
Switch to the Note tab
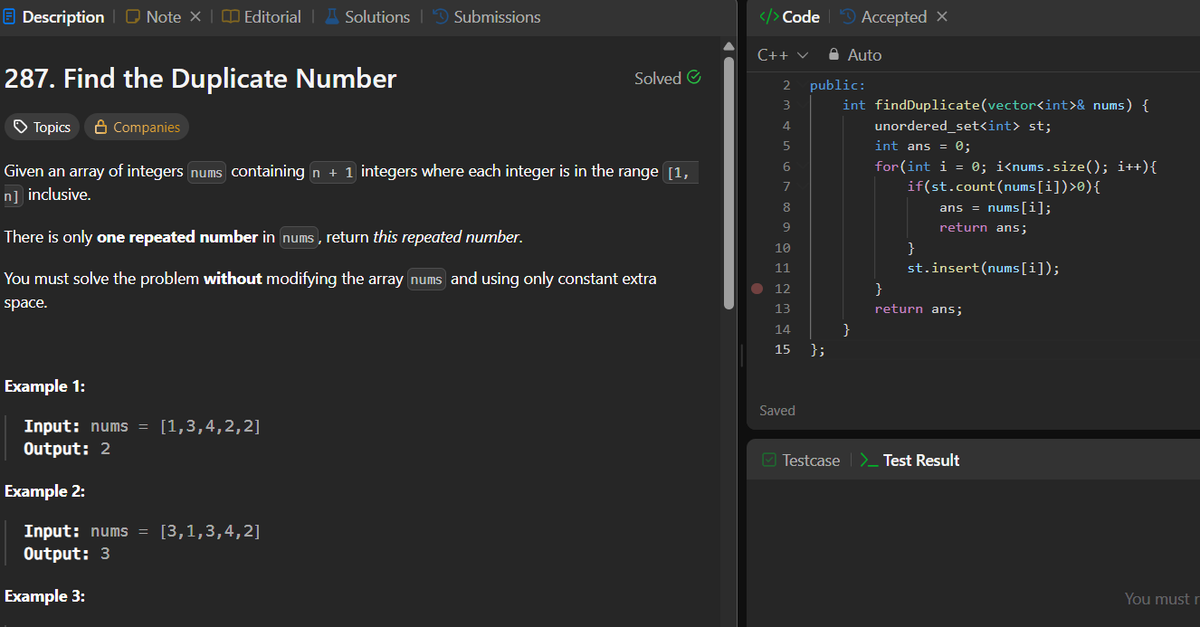(x=155, y=17)
